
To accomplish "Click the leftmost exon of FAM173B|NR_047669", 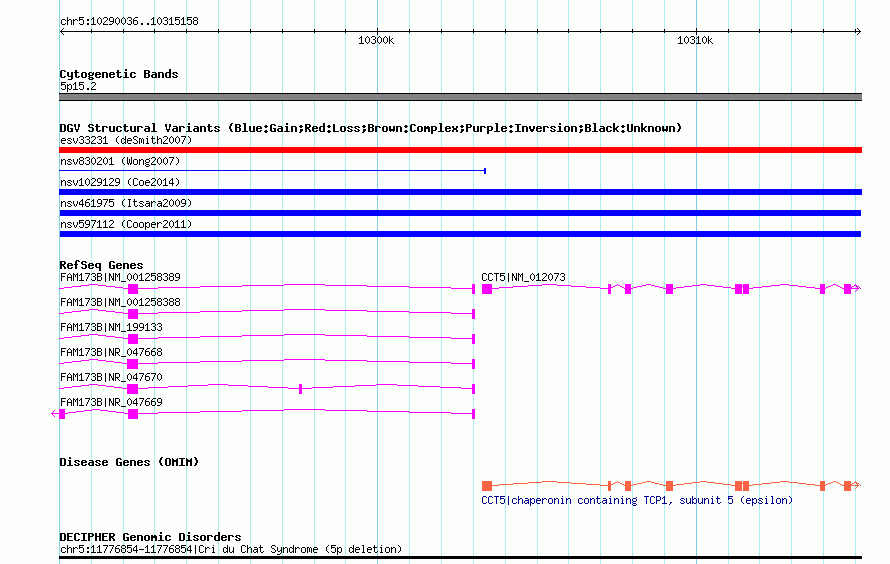I will 62,414.
